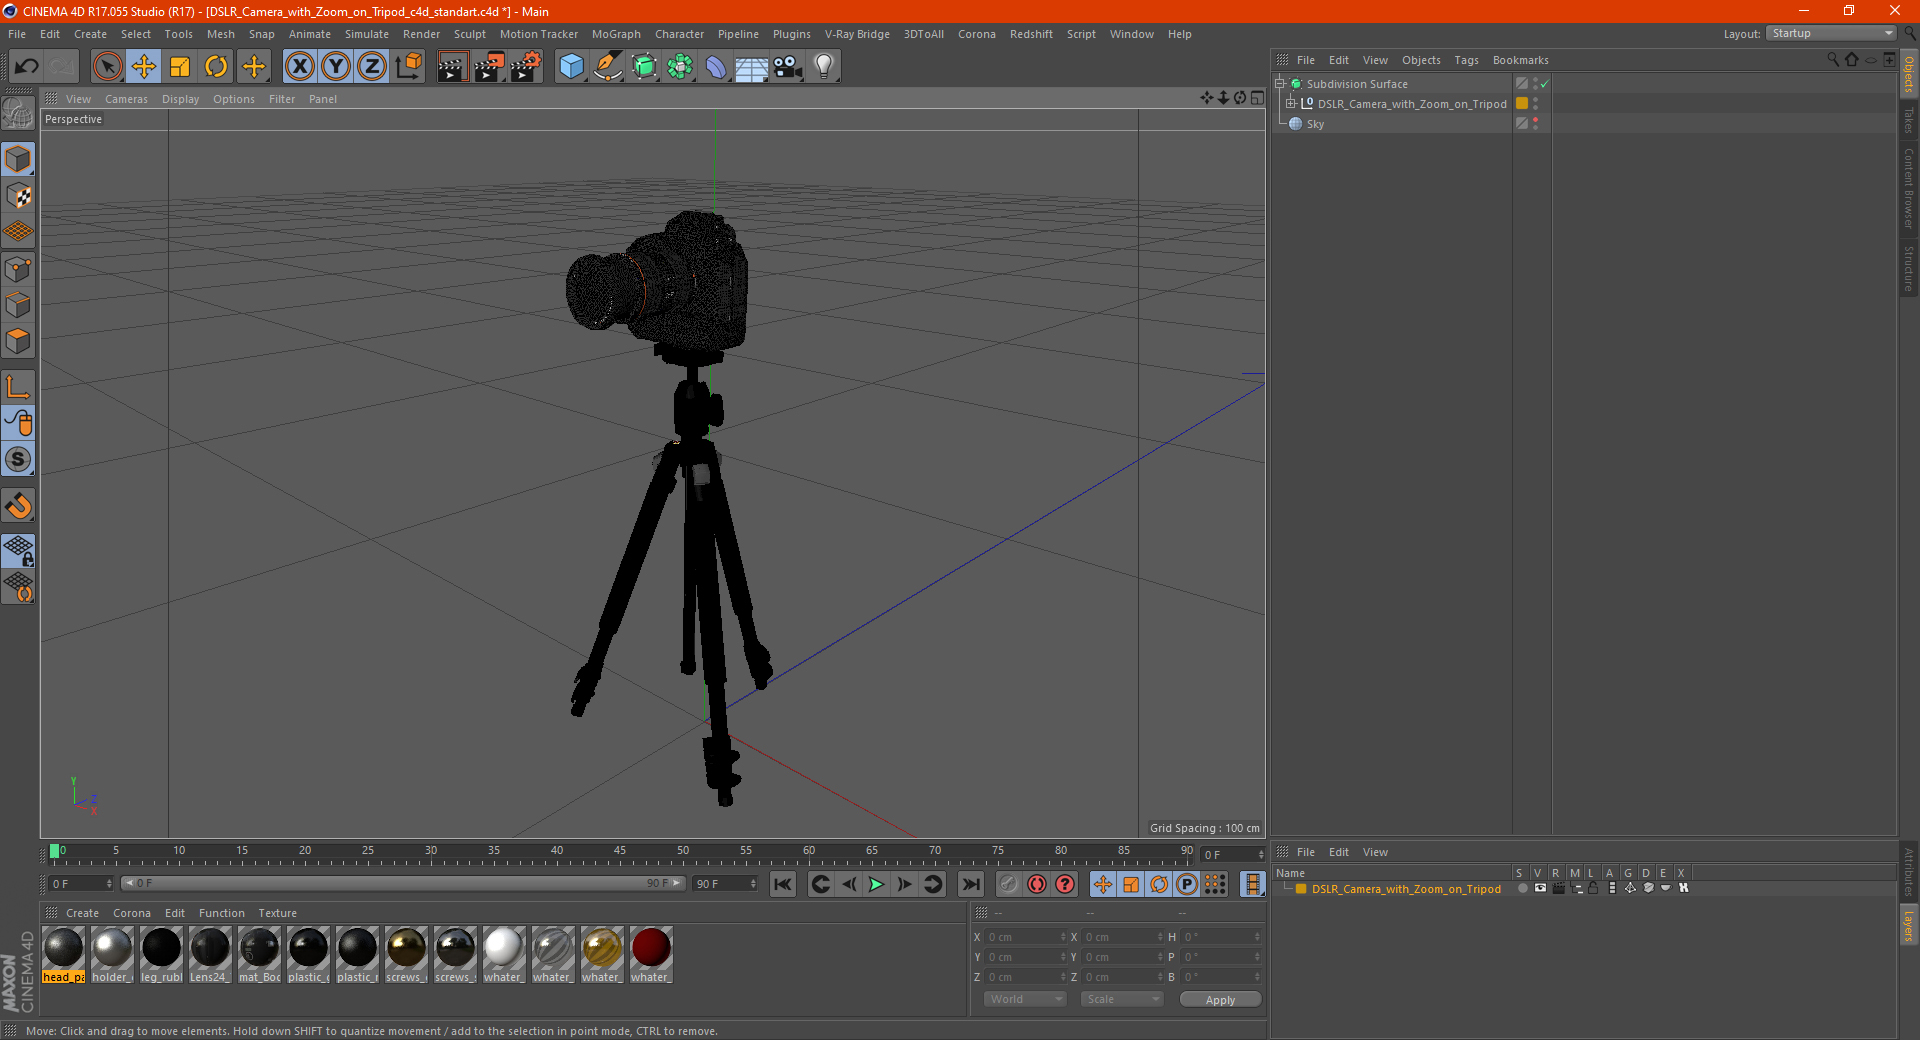
Task: Add a Camera object
Action: pyautogui.click(x=788, y=67)
